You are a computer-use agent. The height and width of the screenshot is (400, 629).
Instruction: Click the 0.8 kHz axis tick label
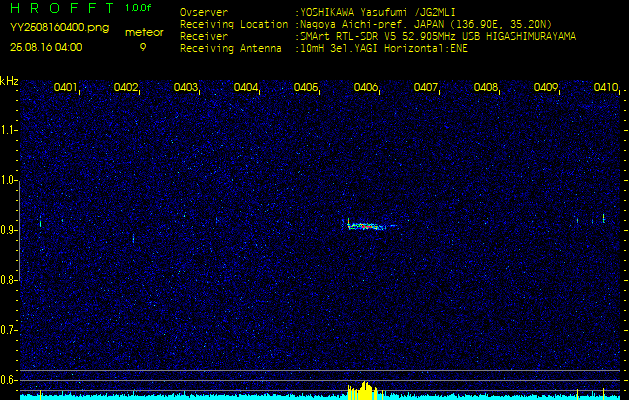(x=8, y=280)
